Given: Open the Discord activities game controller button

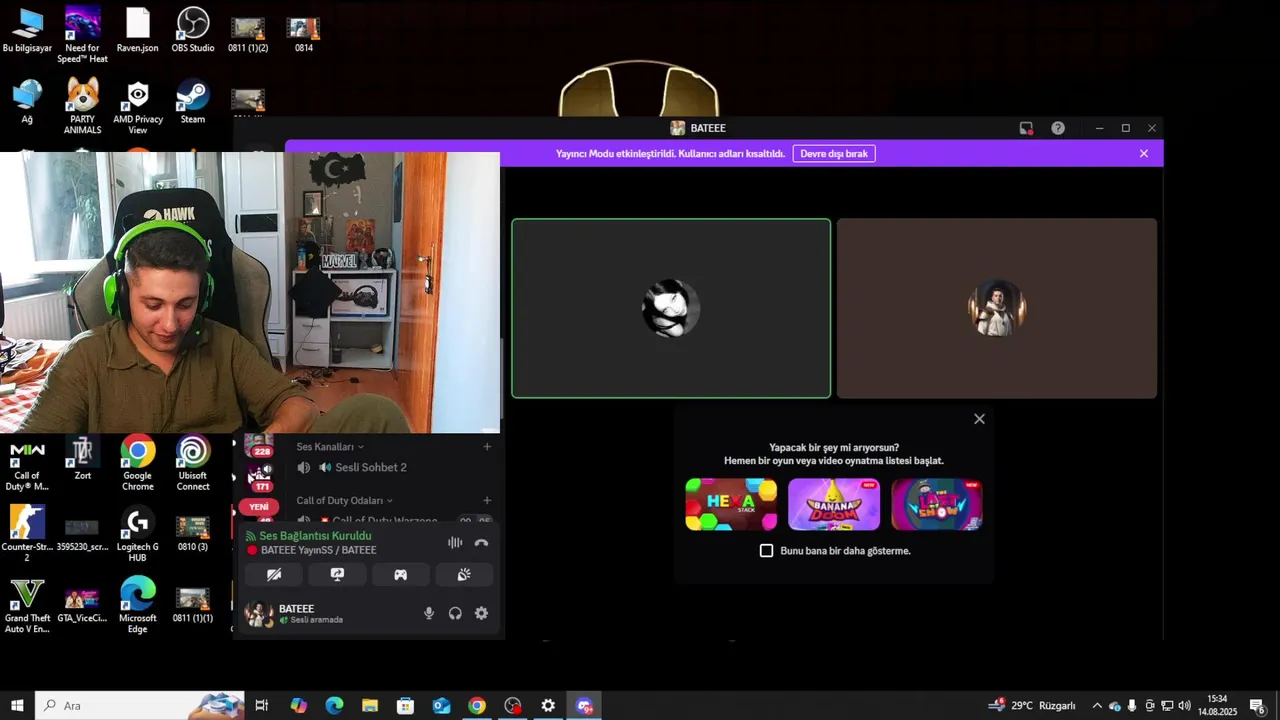Looking at the screenshot, I should pyautogui.click(x=400, y=575).
